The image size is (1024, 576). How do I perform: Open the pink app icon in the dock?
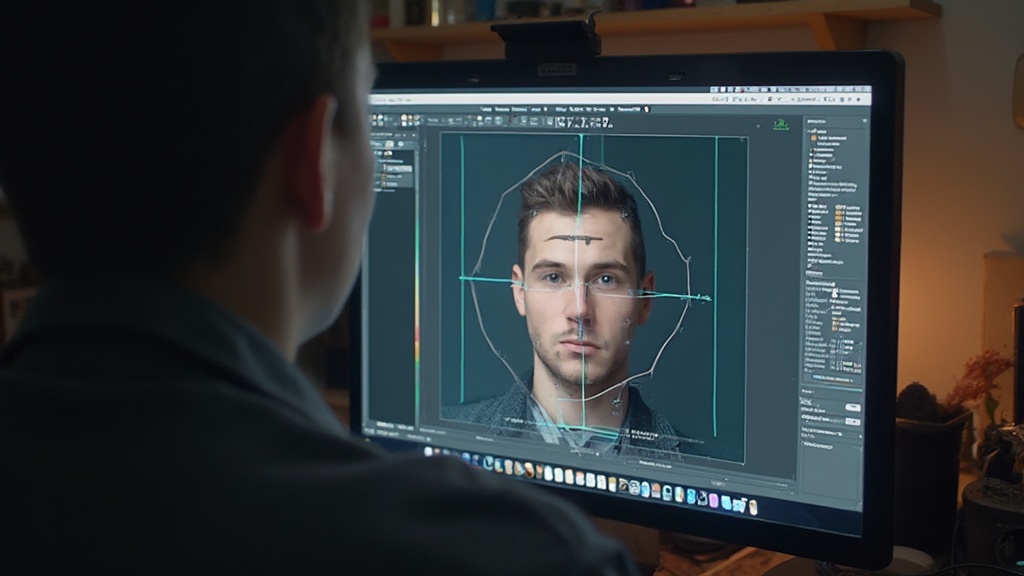coord(714,501)
